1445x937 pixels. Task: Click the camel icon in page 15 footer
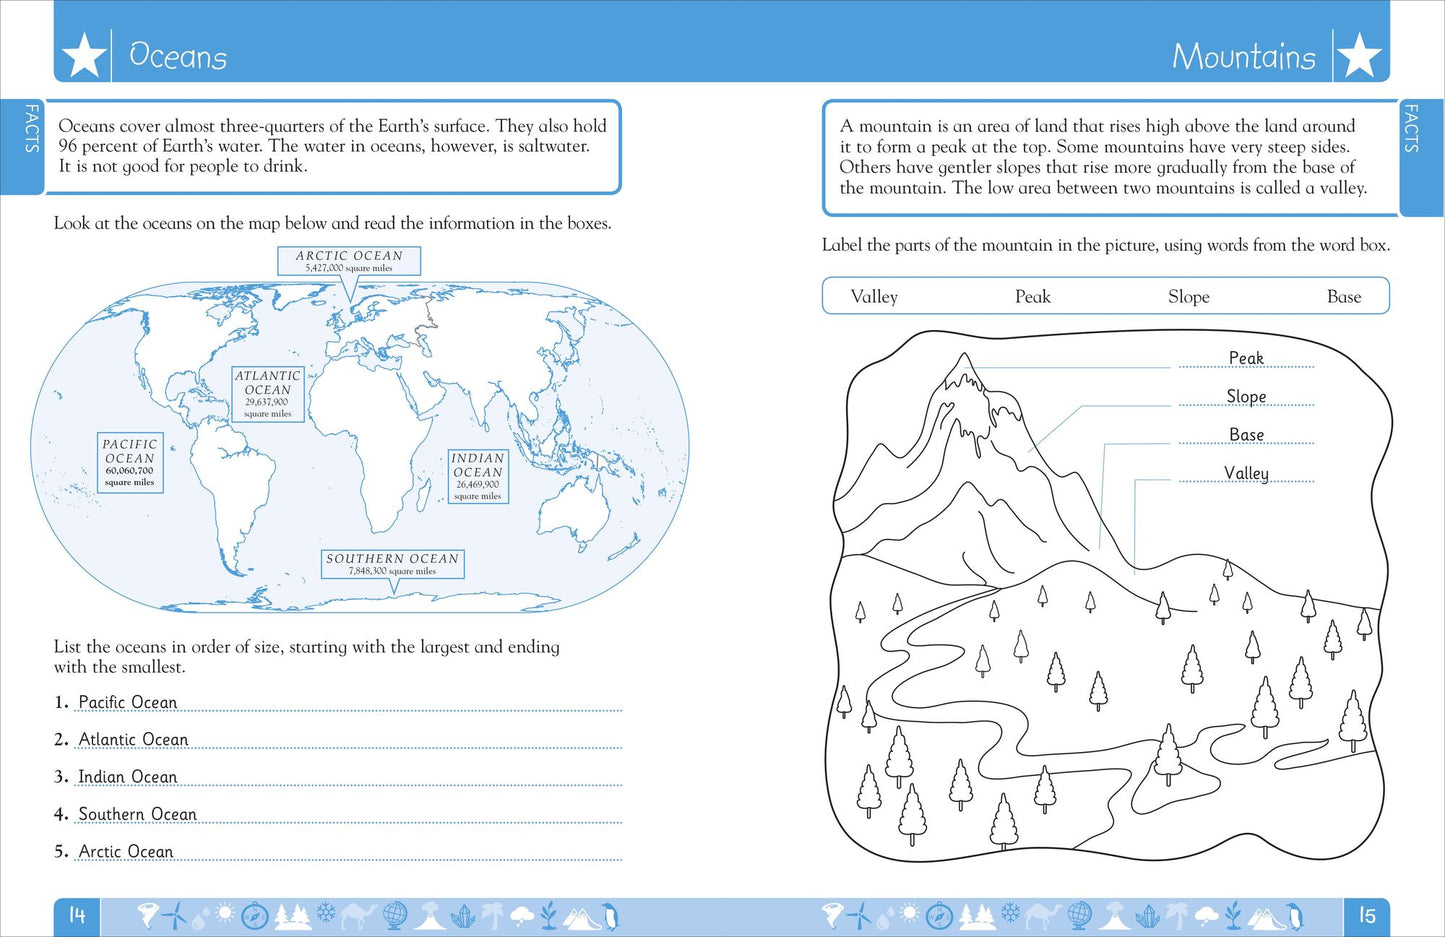[1043, 916]
